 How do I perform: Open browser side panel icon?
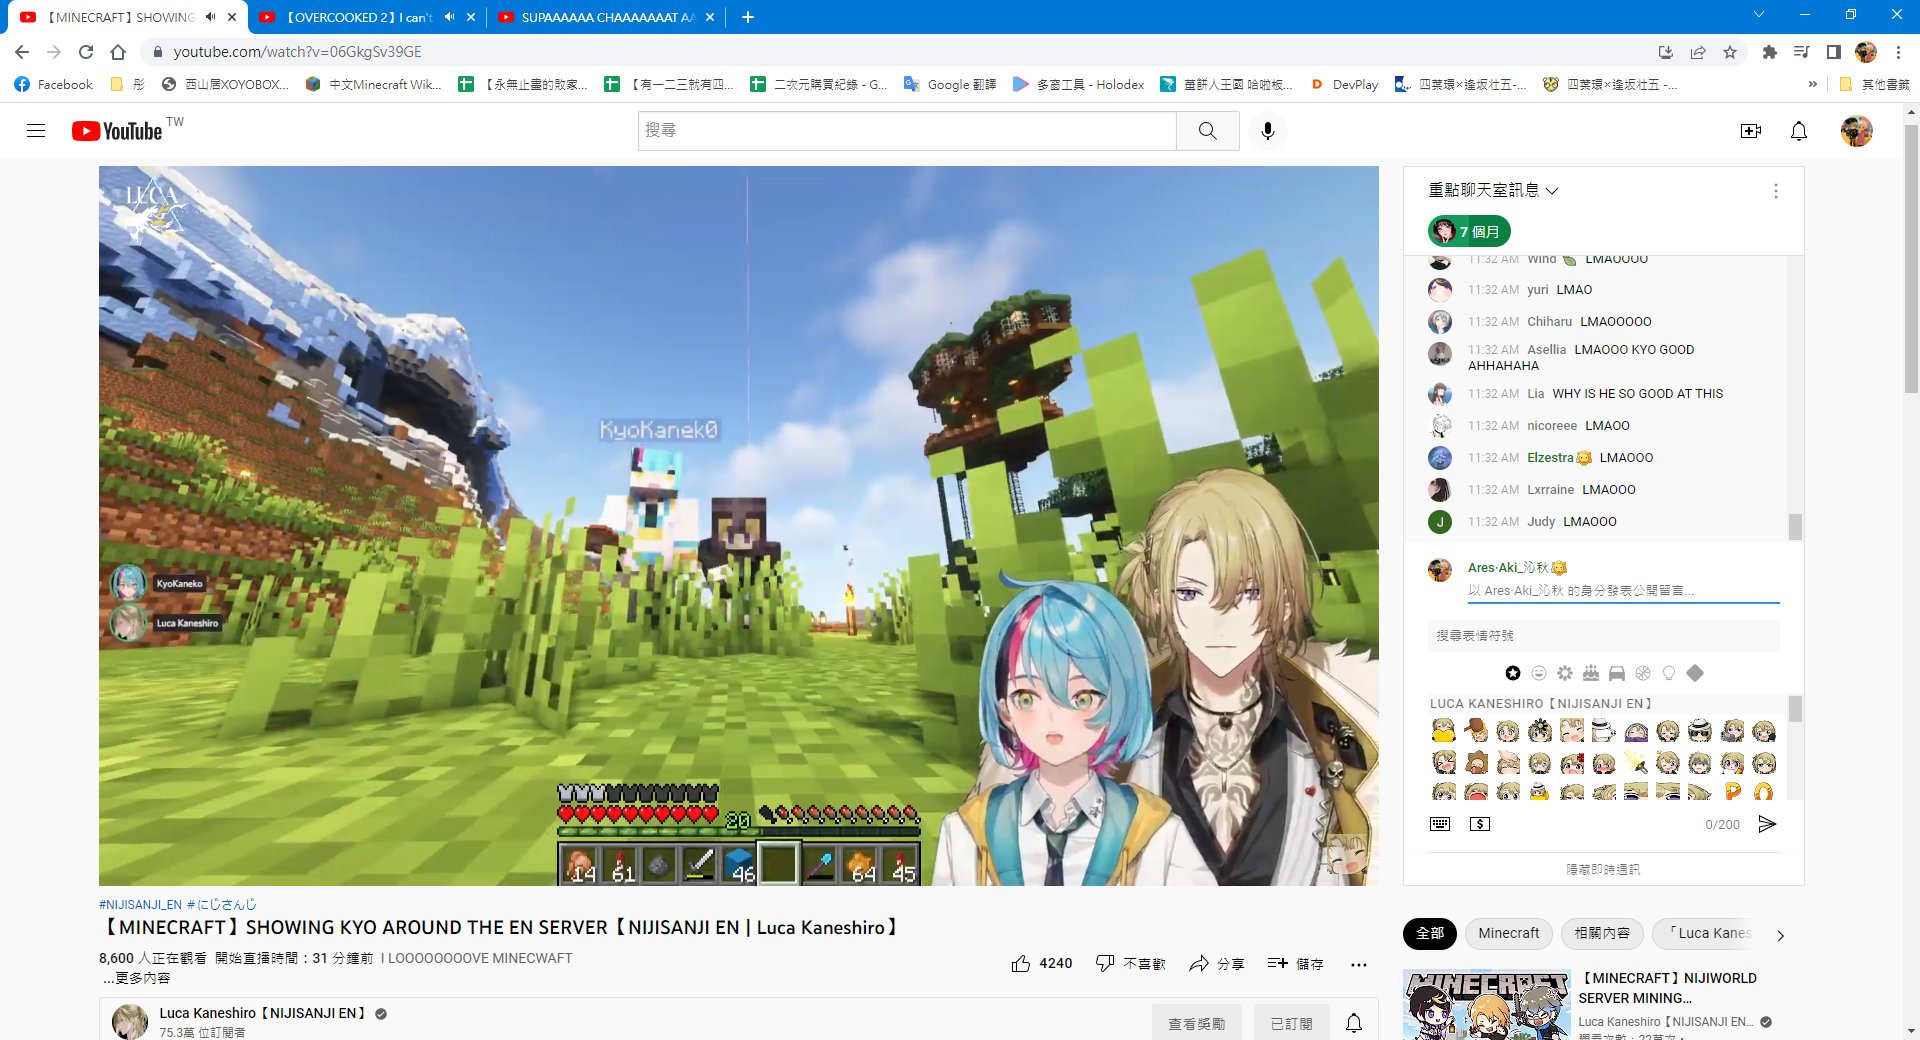(1834, 52)
